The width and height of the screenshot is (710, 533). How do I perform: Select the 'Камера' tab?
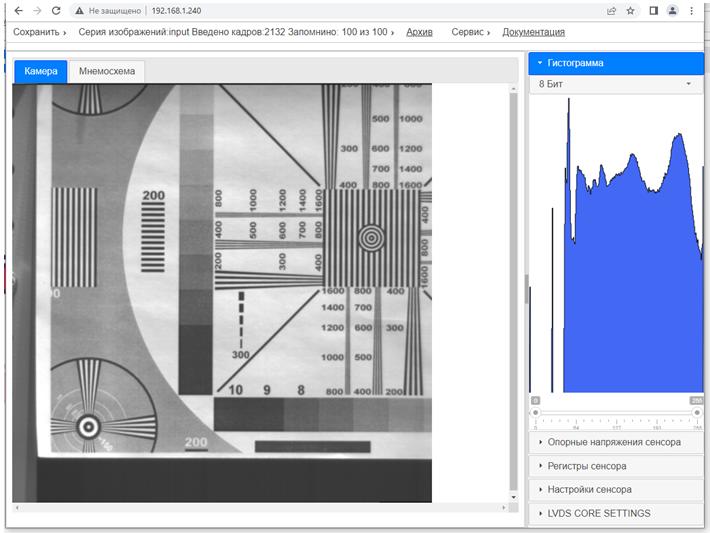coord(41,71)
